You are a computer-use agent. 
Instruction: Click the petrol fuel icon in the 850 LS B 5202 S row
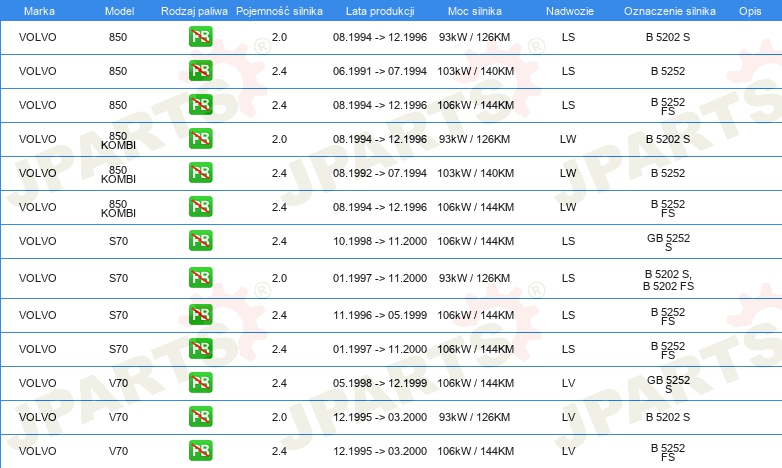point(200,36)
